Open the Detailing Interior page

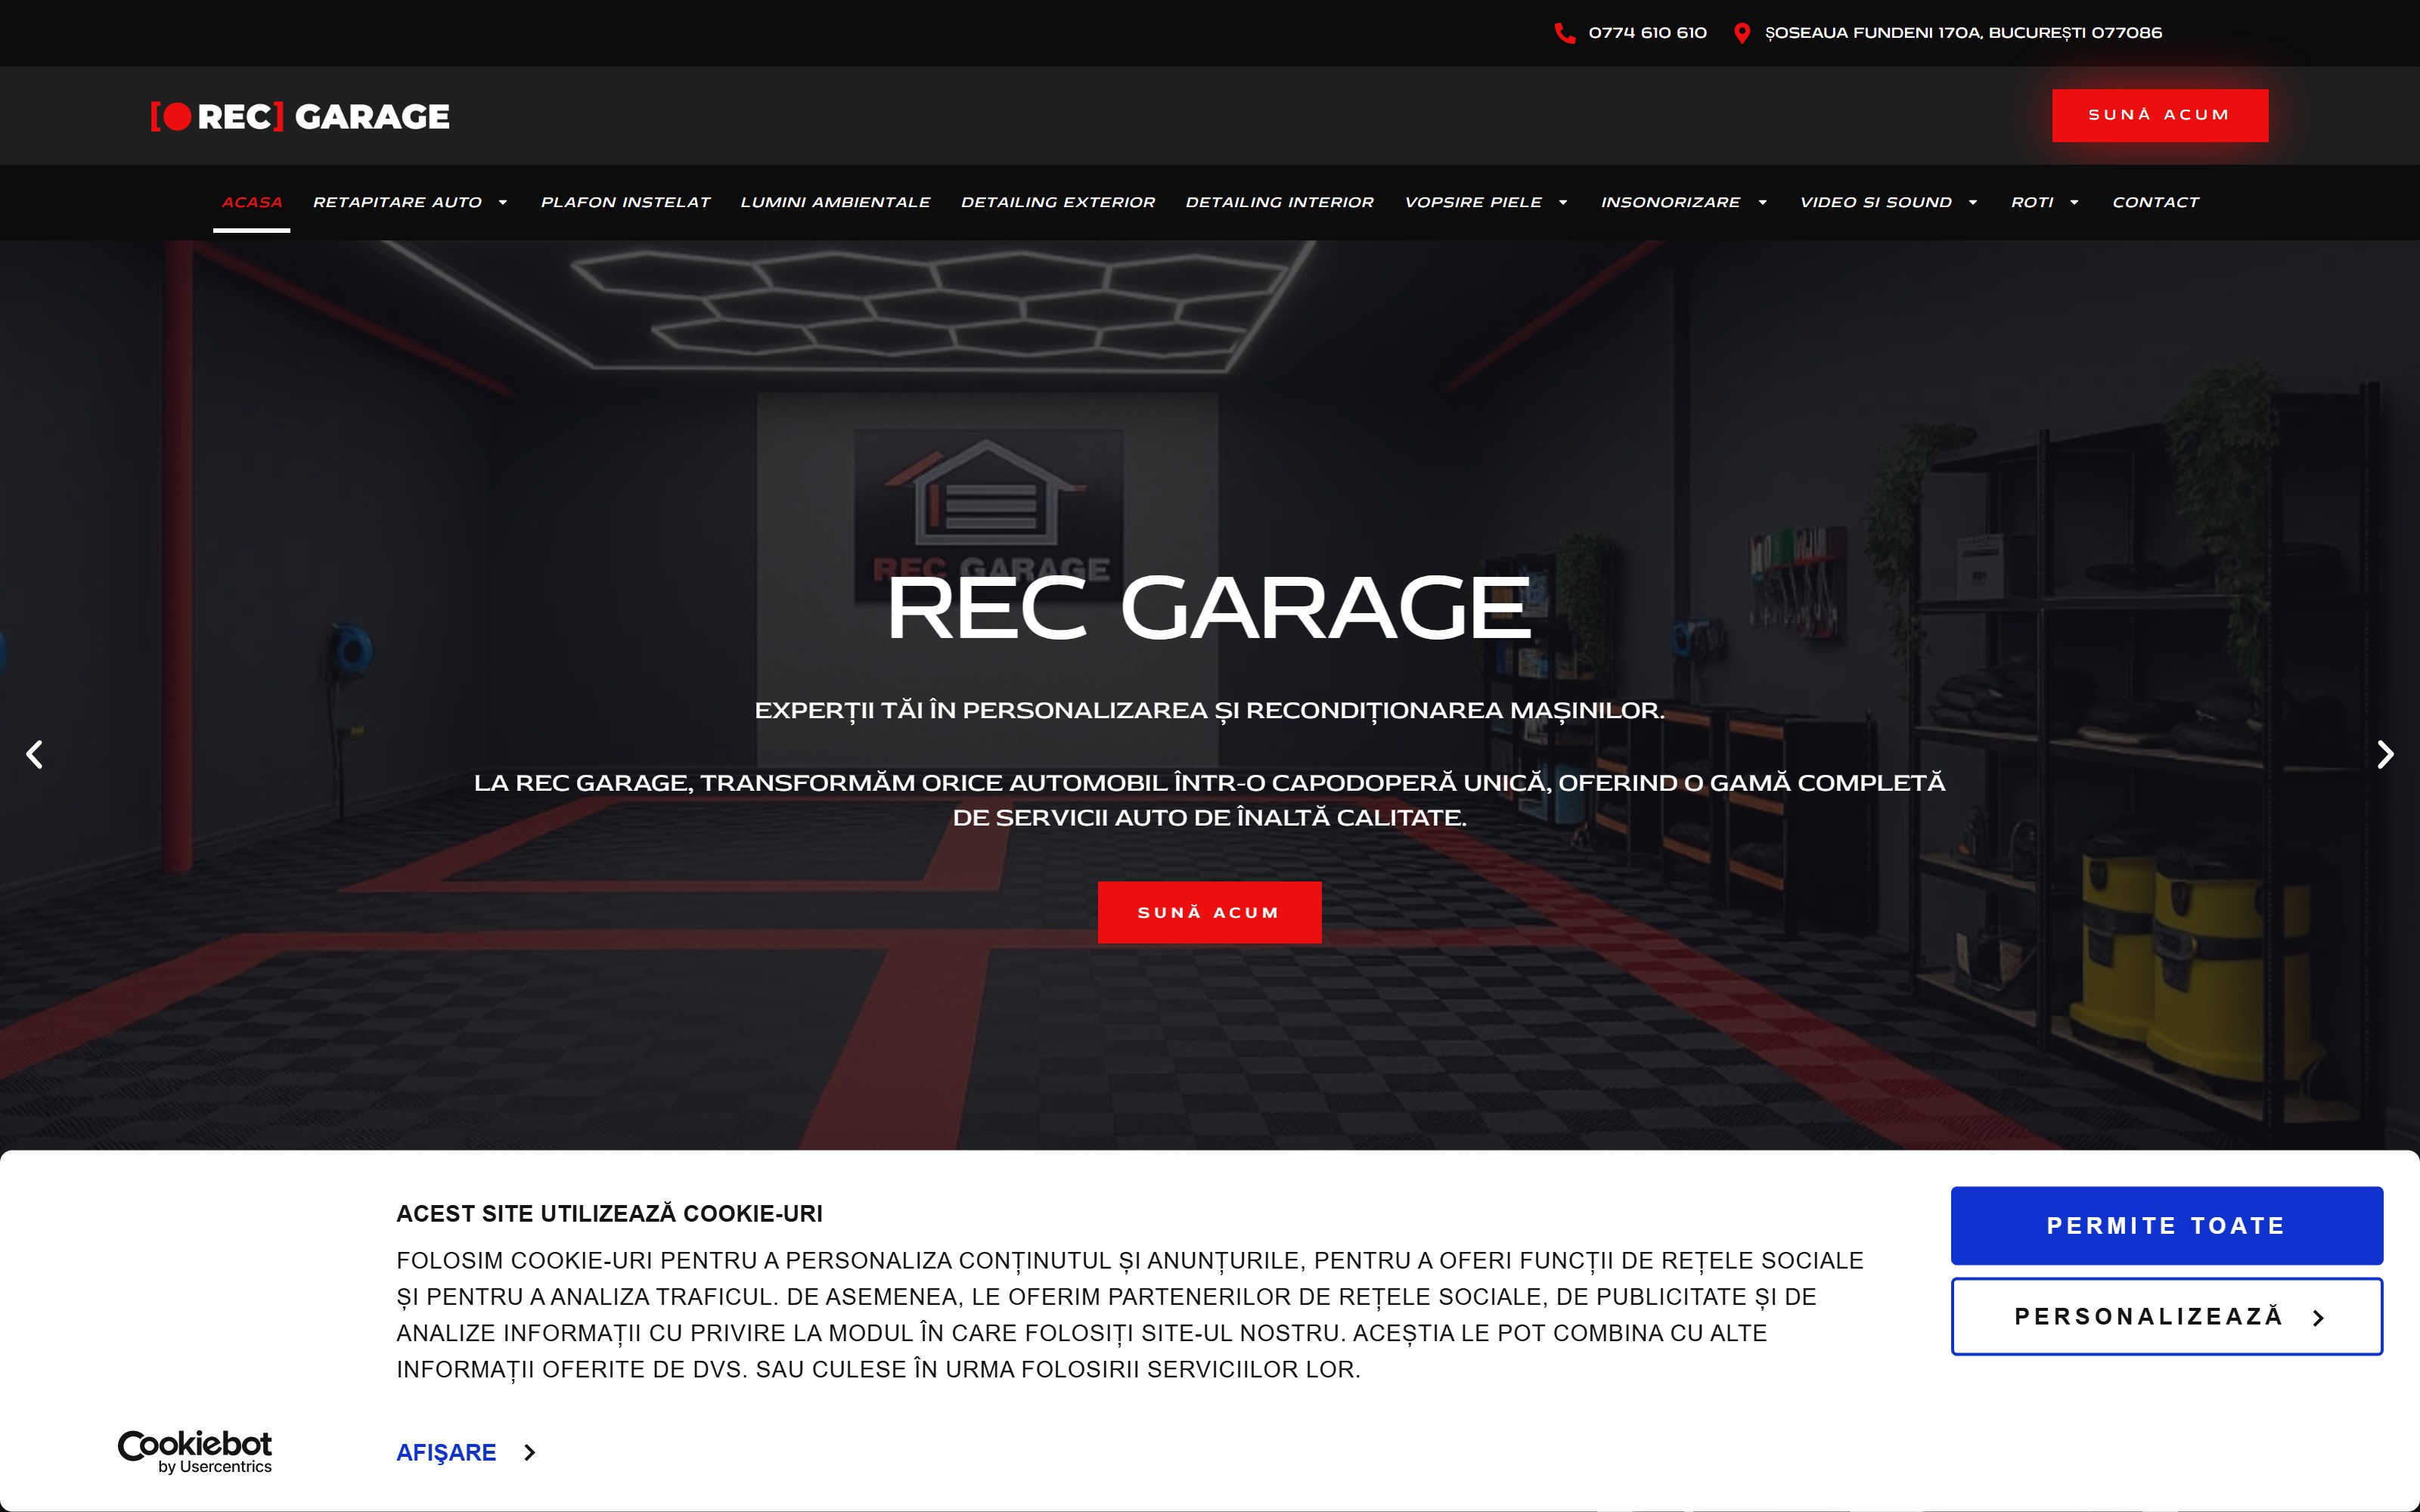pyautogui.click(x=1279, y=202)
